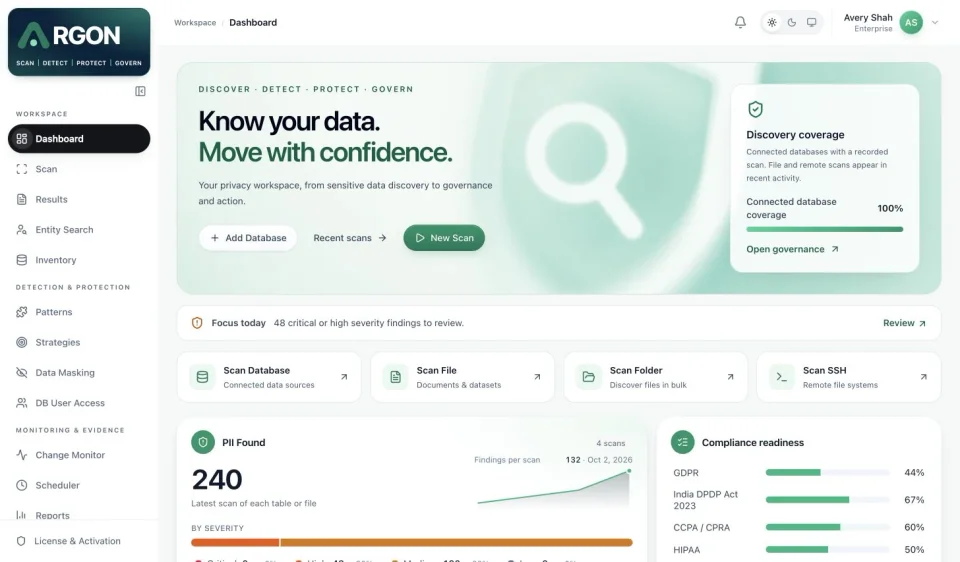Click connected database coverage progress bar
The image size is (960, 562).
click(824, 230)
